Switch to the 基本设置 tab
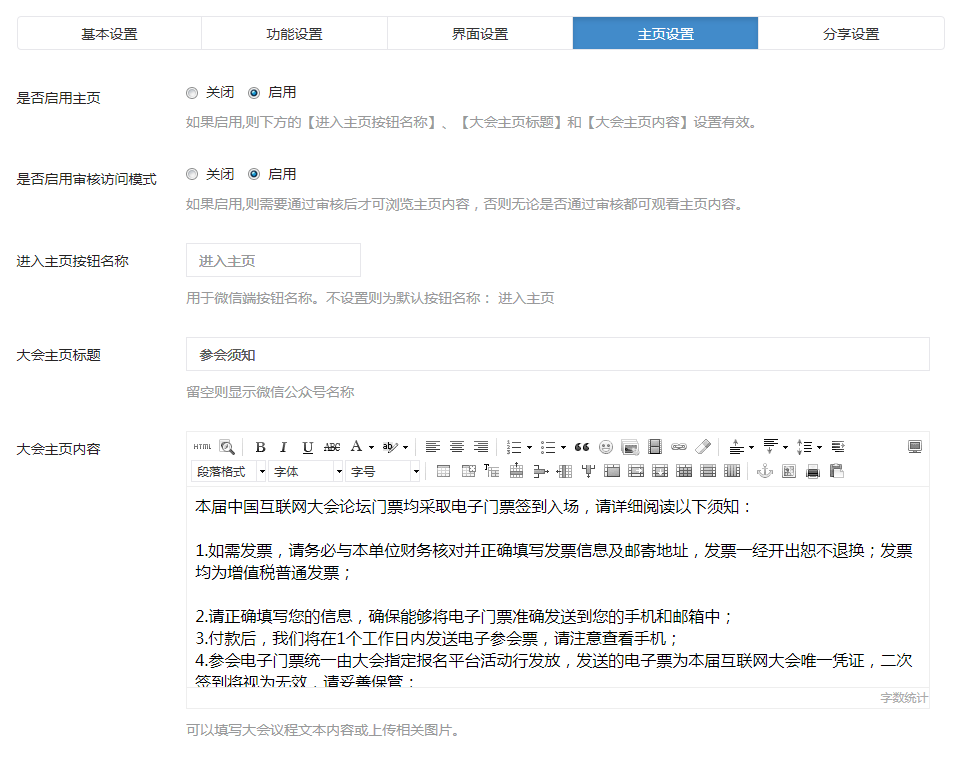 [109, 34]
